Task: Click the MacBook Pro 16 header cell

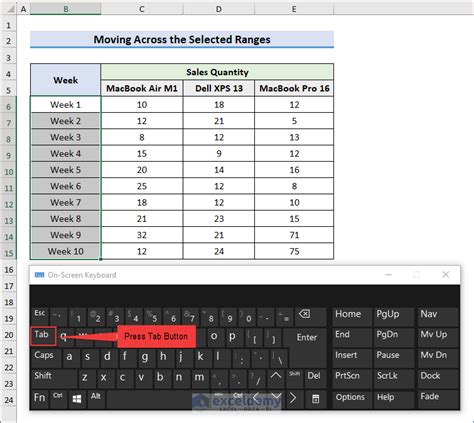Action: click(x=294, y=88)
